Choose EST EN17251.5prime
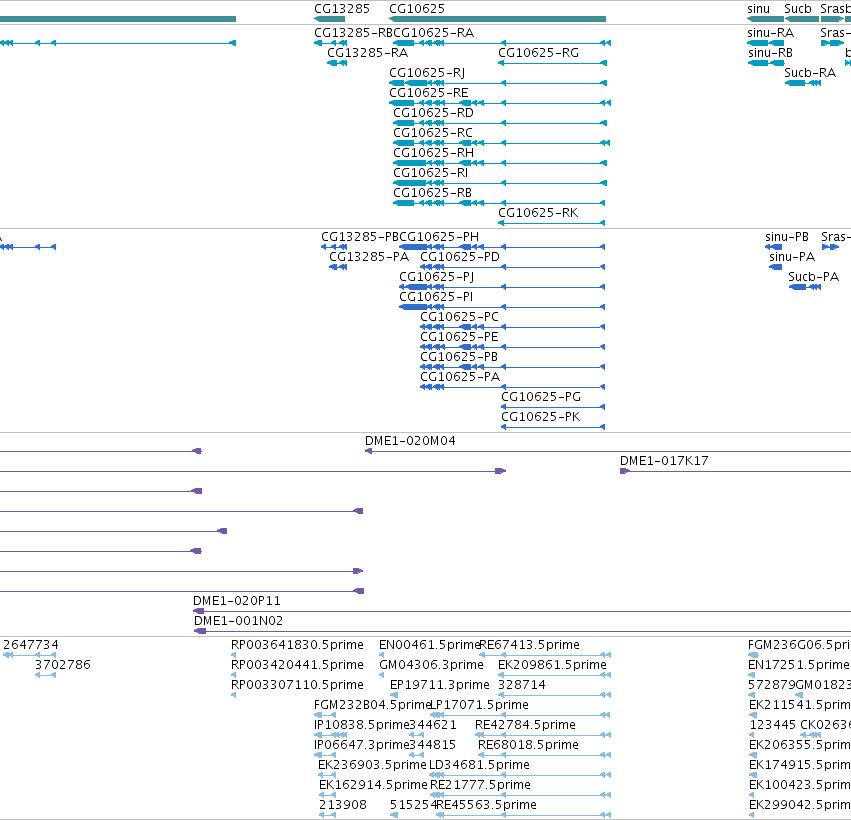851x820 pixels. (799, 665)
